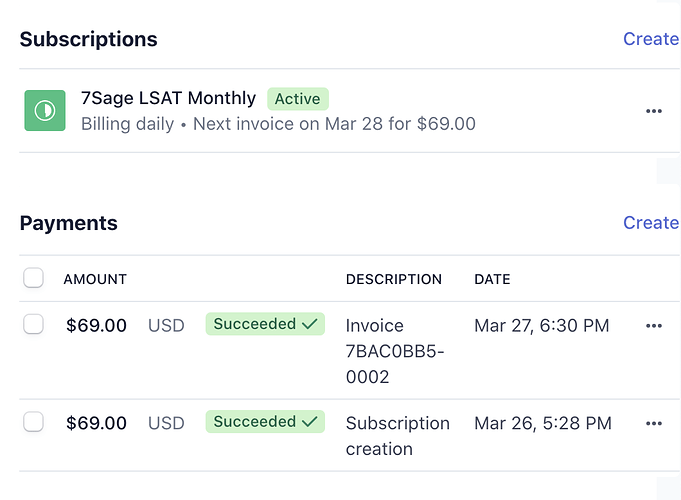
Task: Click Create link in Subscriptions section
Action: 651,39
